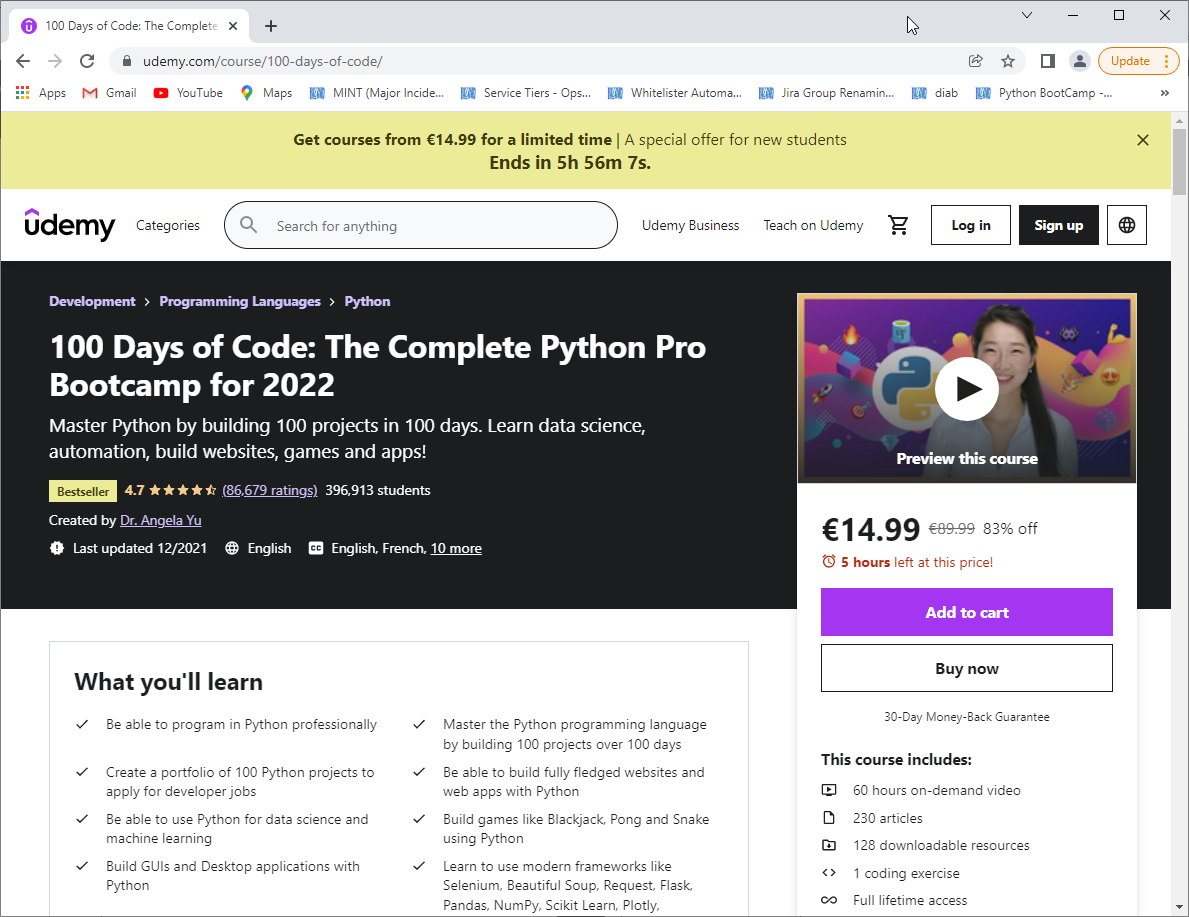
Task: Open the Chrome tab search chevron
Action: [1027, 15]
